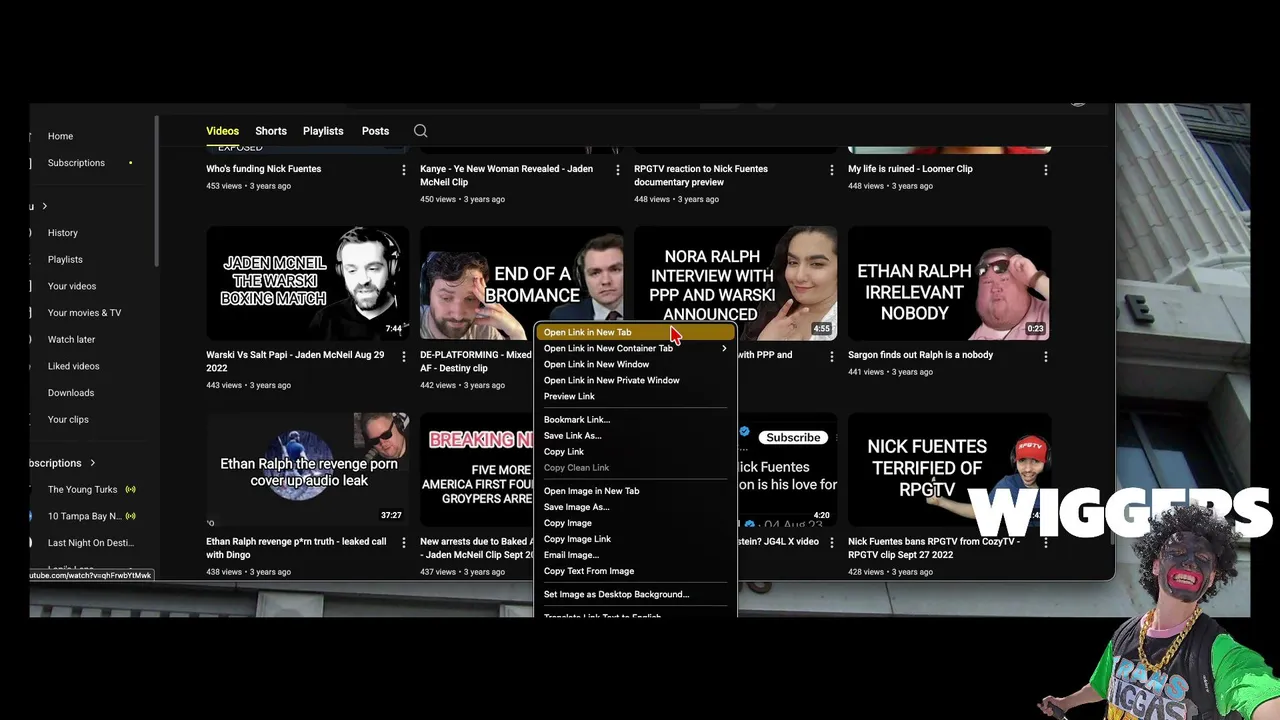This screenshot has height=720, width=1280.
Task: Open The Young Turks subscription channel
Action: (82, 490)
